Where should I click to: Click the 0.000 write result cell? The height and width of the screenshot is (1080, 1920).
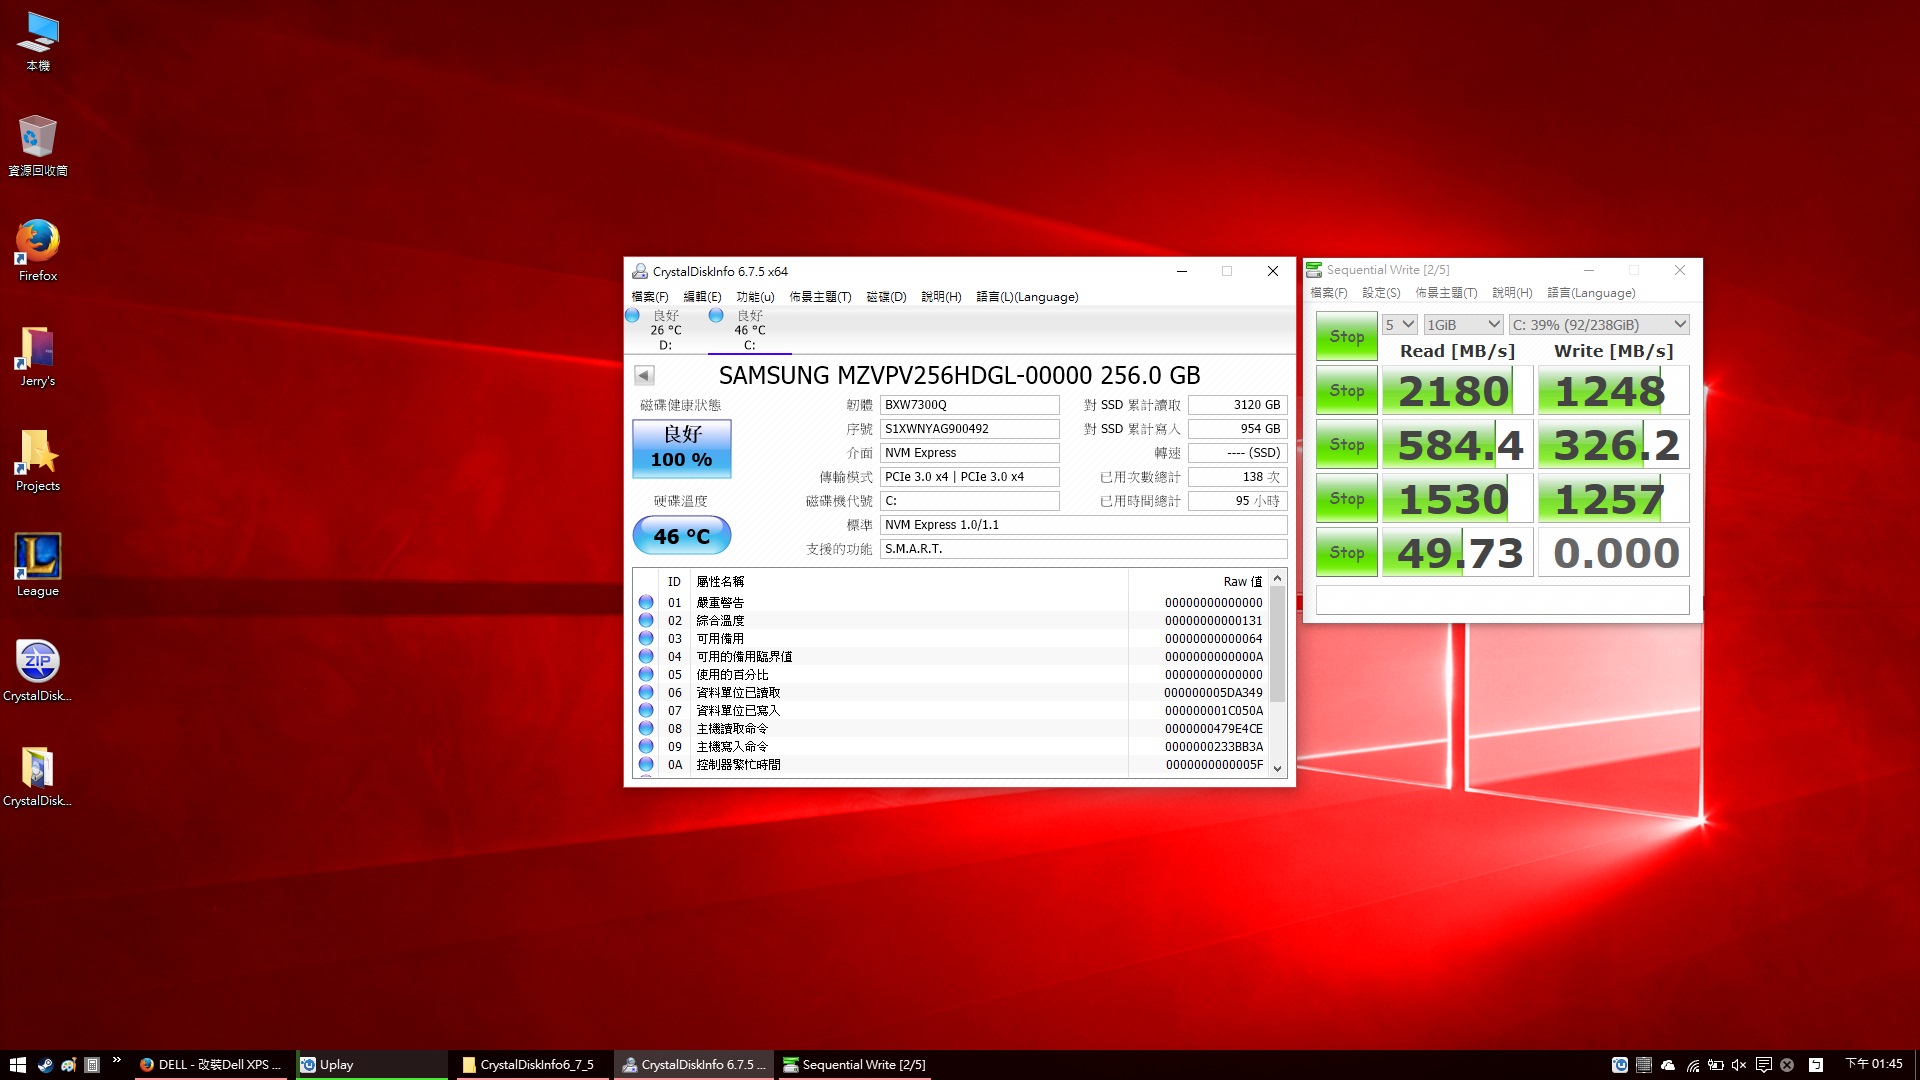pos(1614,553)
